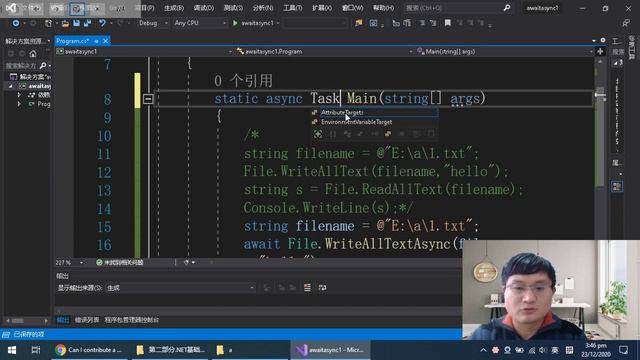This screenshot has height=360, width=640.
Task: Click the solution root node in tree
Action: pos(31,77)
